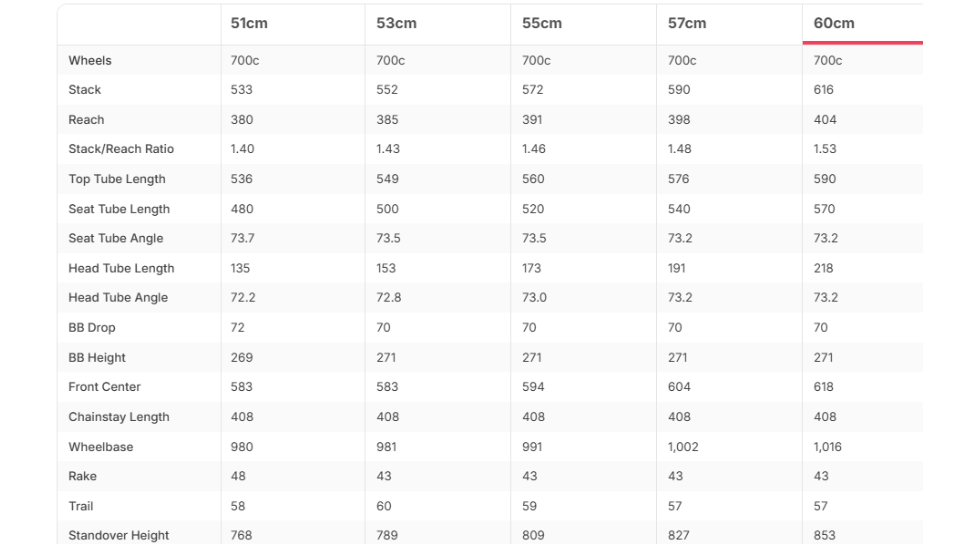
Task: Click the 1,016 wheelbase value for 60cm
Action: pyautogui.click(x=827, y=447)
